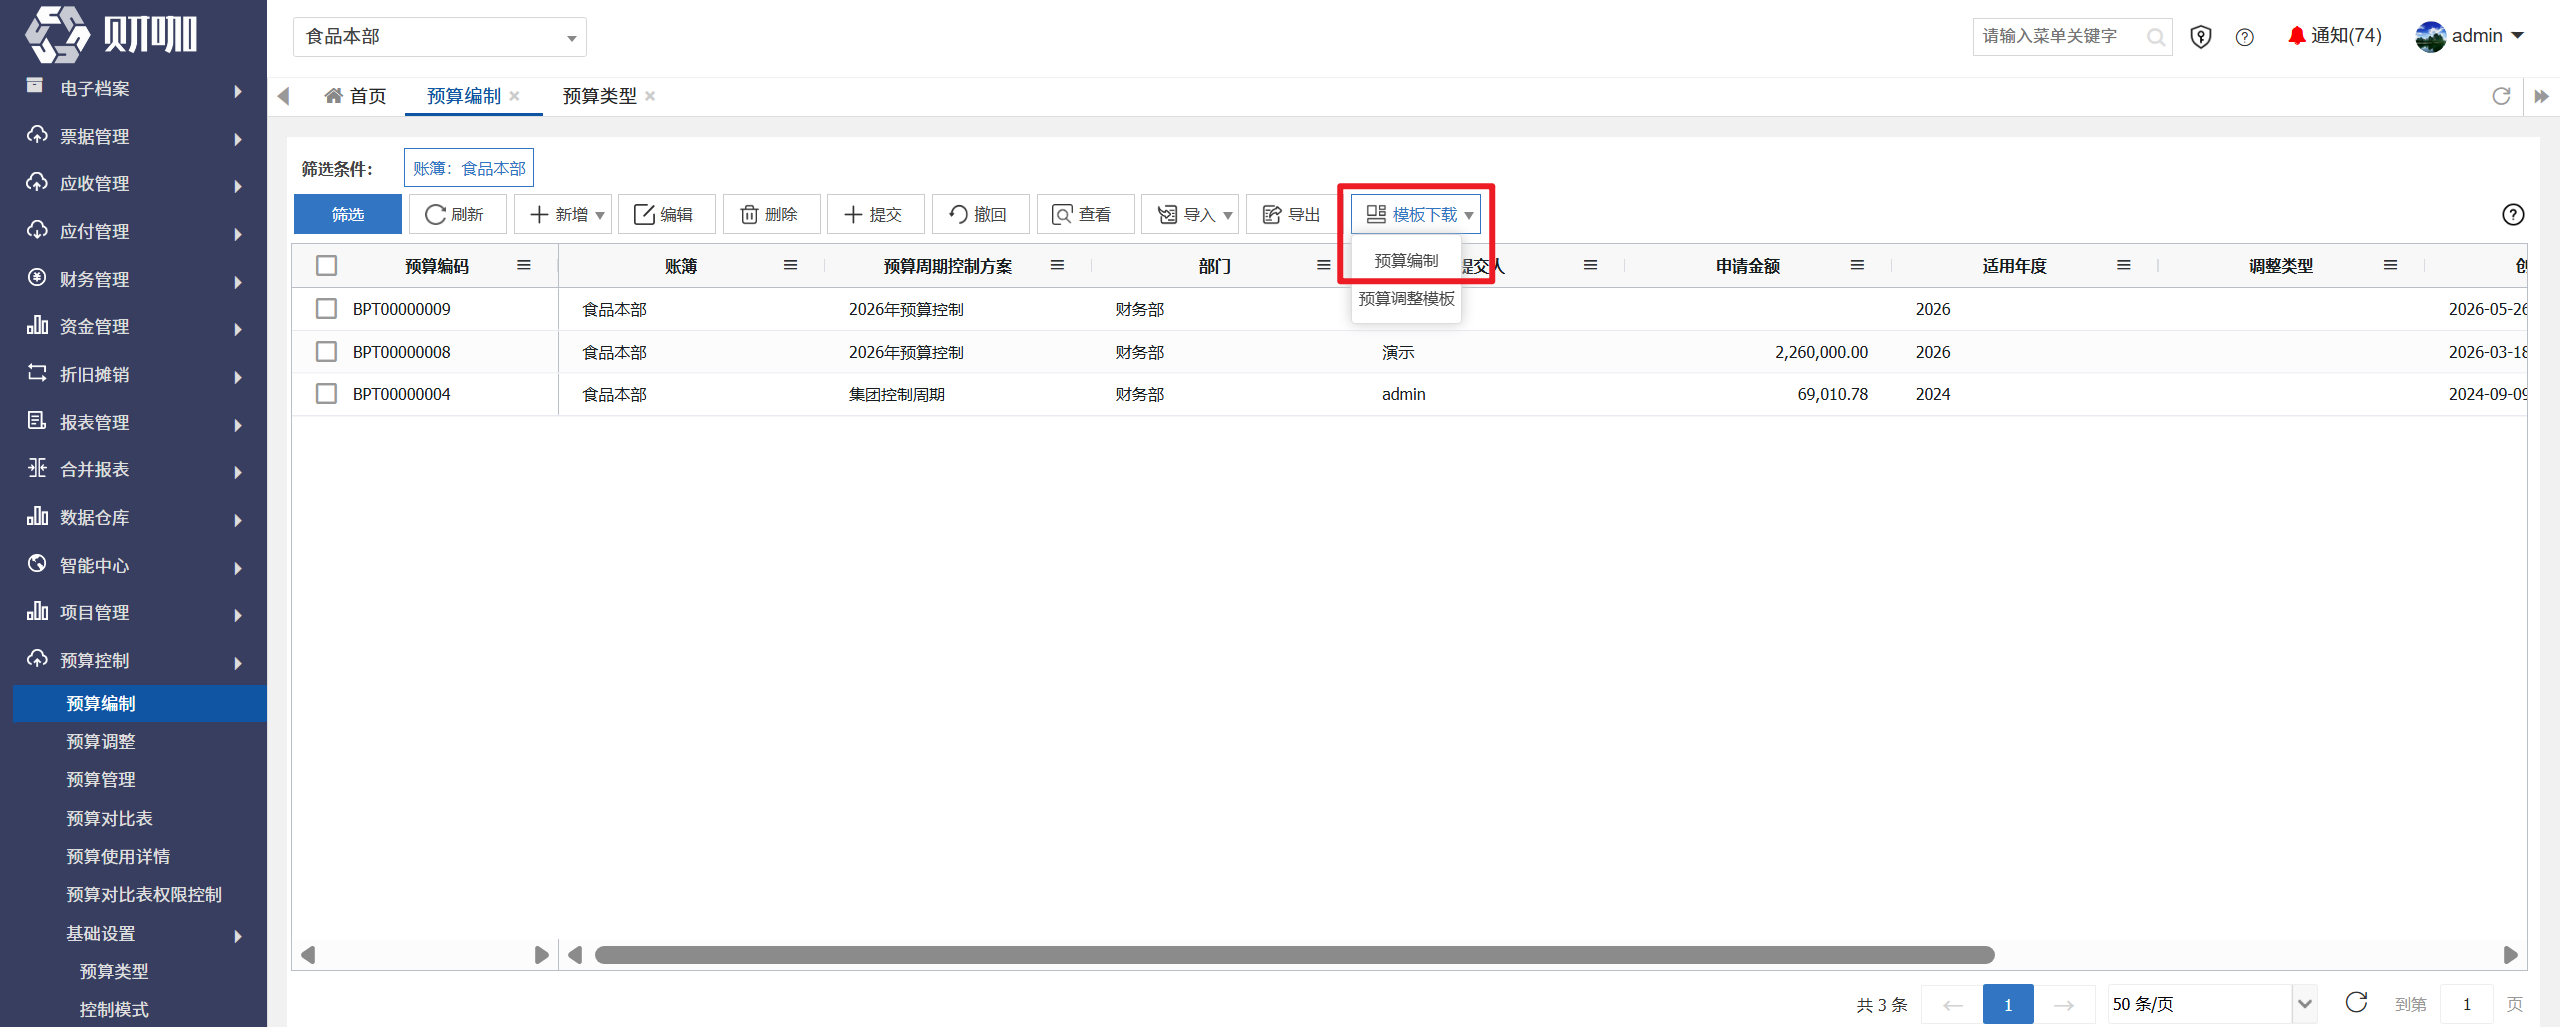Expand the 新增 dropdown arrow
Screen dimensions: 2560x1027
point(600,215)
